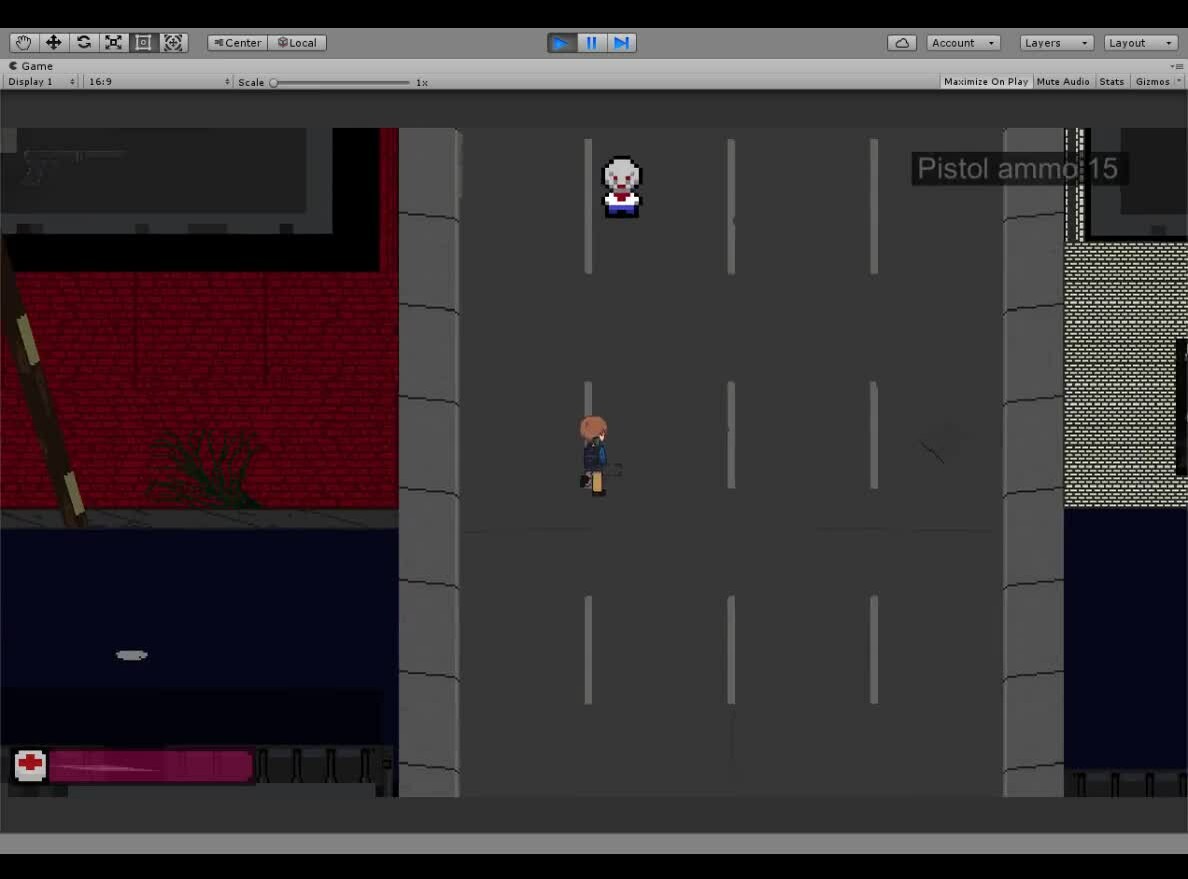Select the Rotate tool
This screenshot has width=1188, height=879.
[x=84, y=43]
